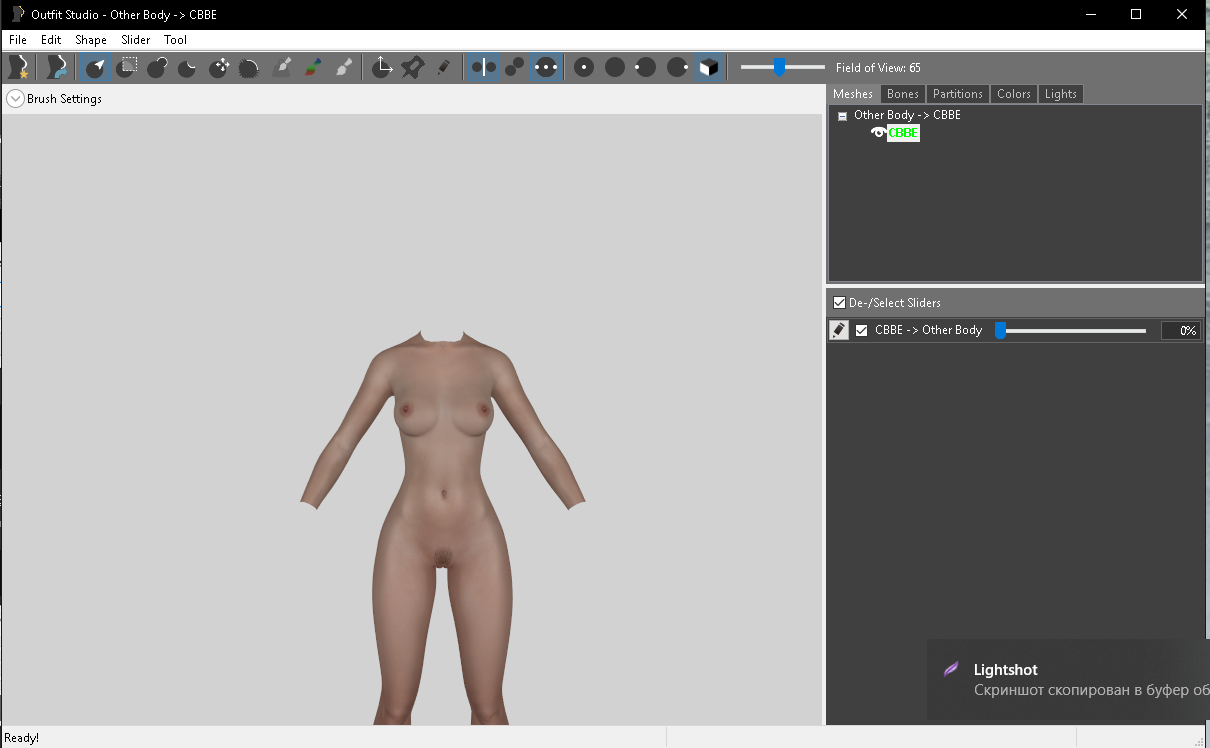The width and height of the screenshot is (1210, 748).
Task: Toggle the CBBE -> Other Body checkbox
Action: pyautogui.click(x=862, y=331)
